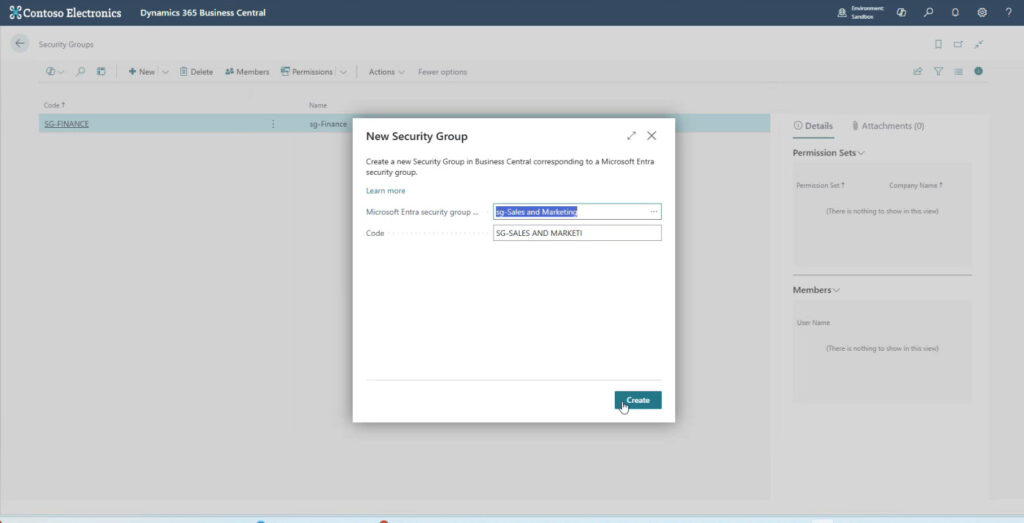The height and width of the screenshot is (523, 1024).
Task: Expand the New Security Group dialog
Action: click(x=631, y=136)
